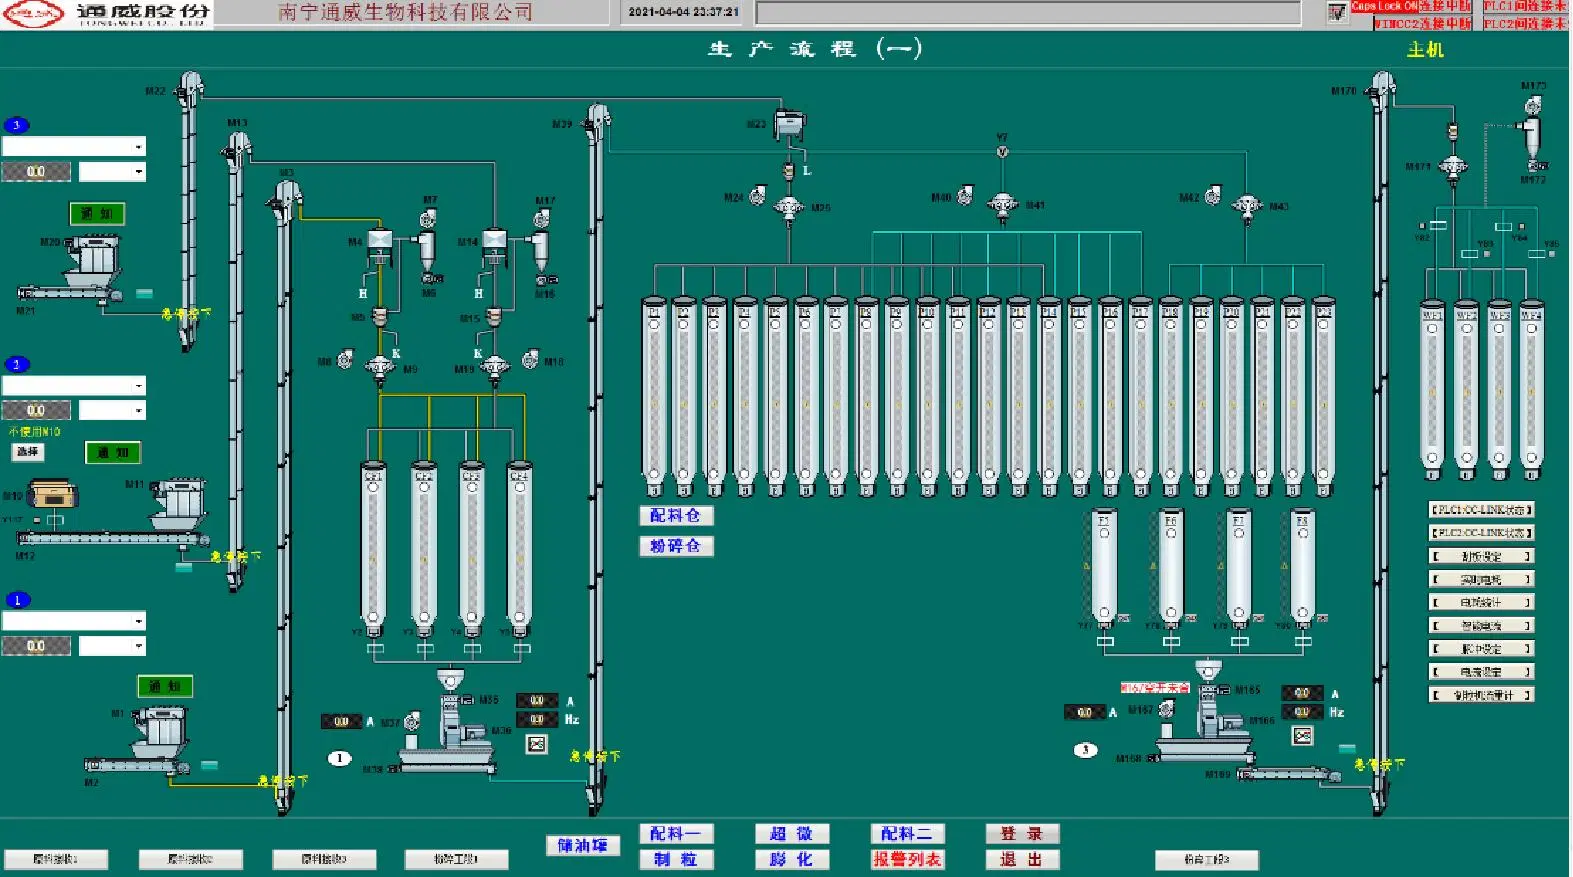Open wide dropdown under section 2
This screenshot has width=1573, height=877.
coord(74,385)
